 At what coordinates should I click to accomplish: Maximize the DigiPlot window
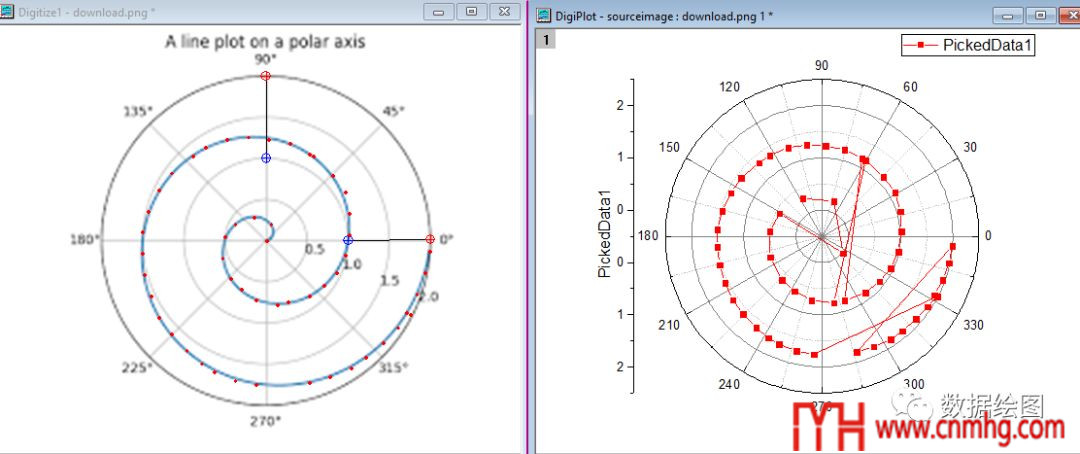(x=1040, y=15)
